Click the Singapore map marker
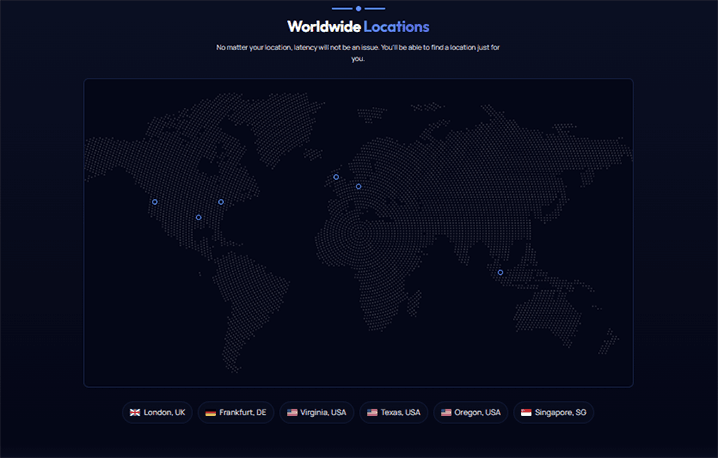The width and height of the screenshot is (718, 458). coord(500,273)
